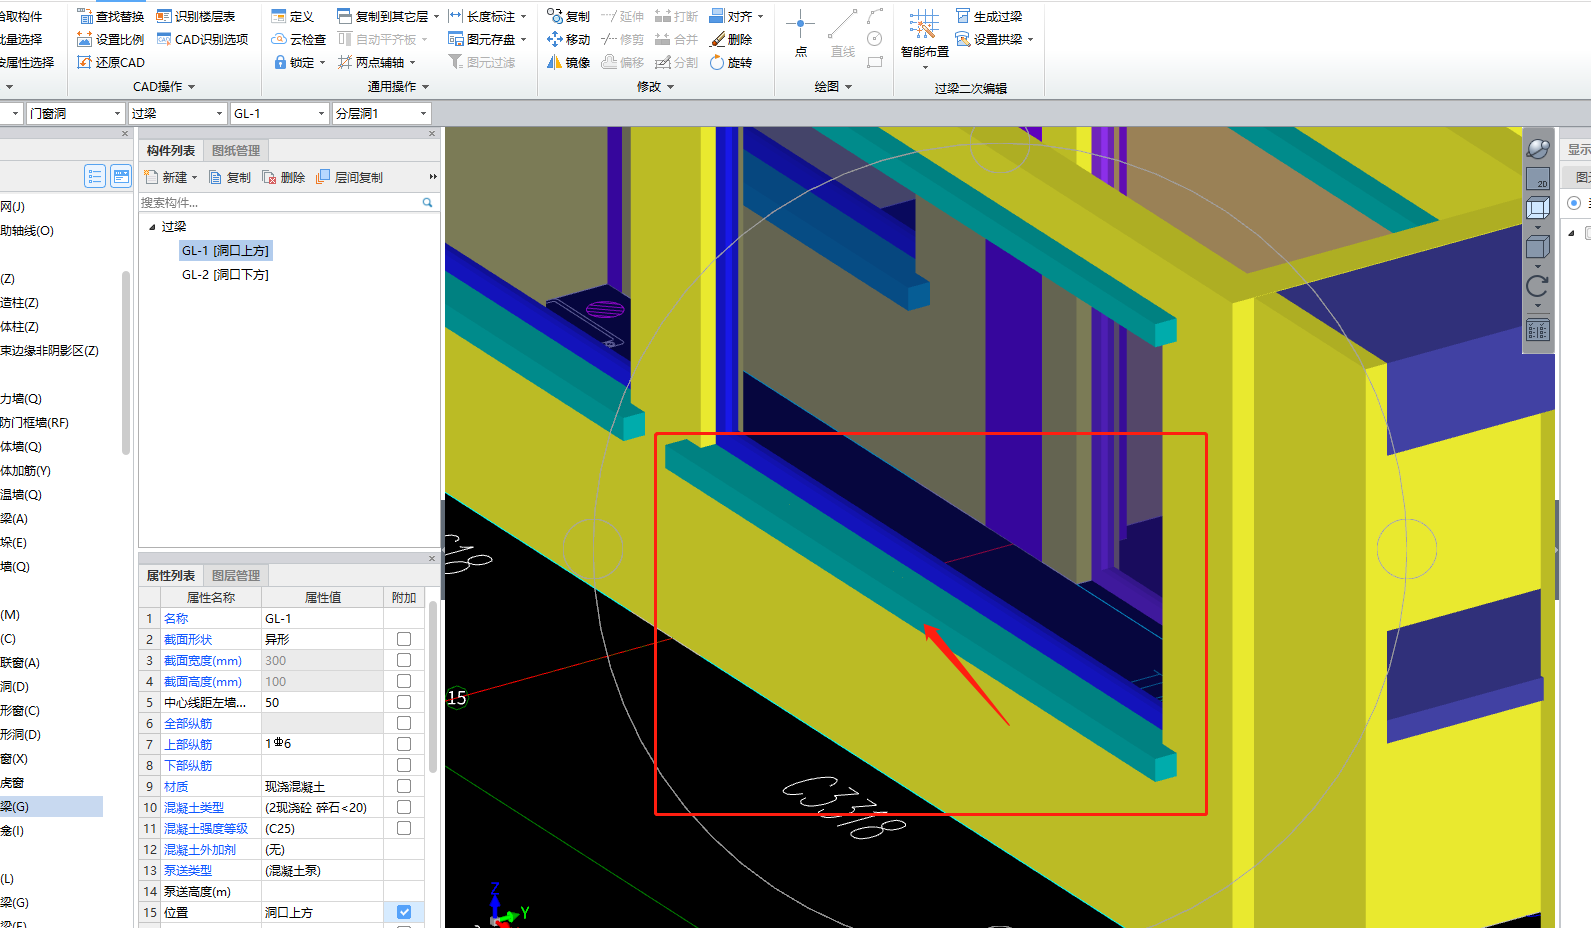Select the 镜像 mirror tool
Screen dimensions: 1591x928
coord(568,62)
